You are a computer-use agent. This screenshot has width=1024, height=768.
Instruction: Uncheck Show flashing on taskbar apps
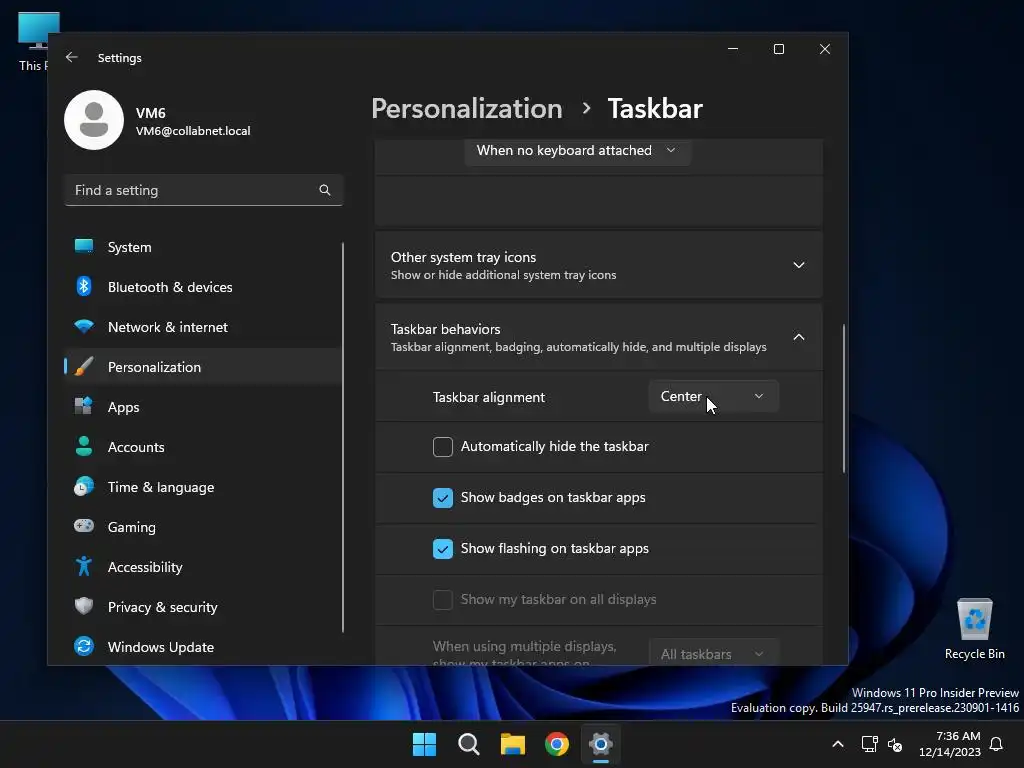(x=443, y=549)
